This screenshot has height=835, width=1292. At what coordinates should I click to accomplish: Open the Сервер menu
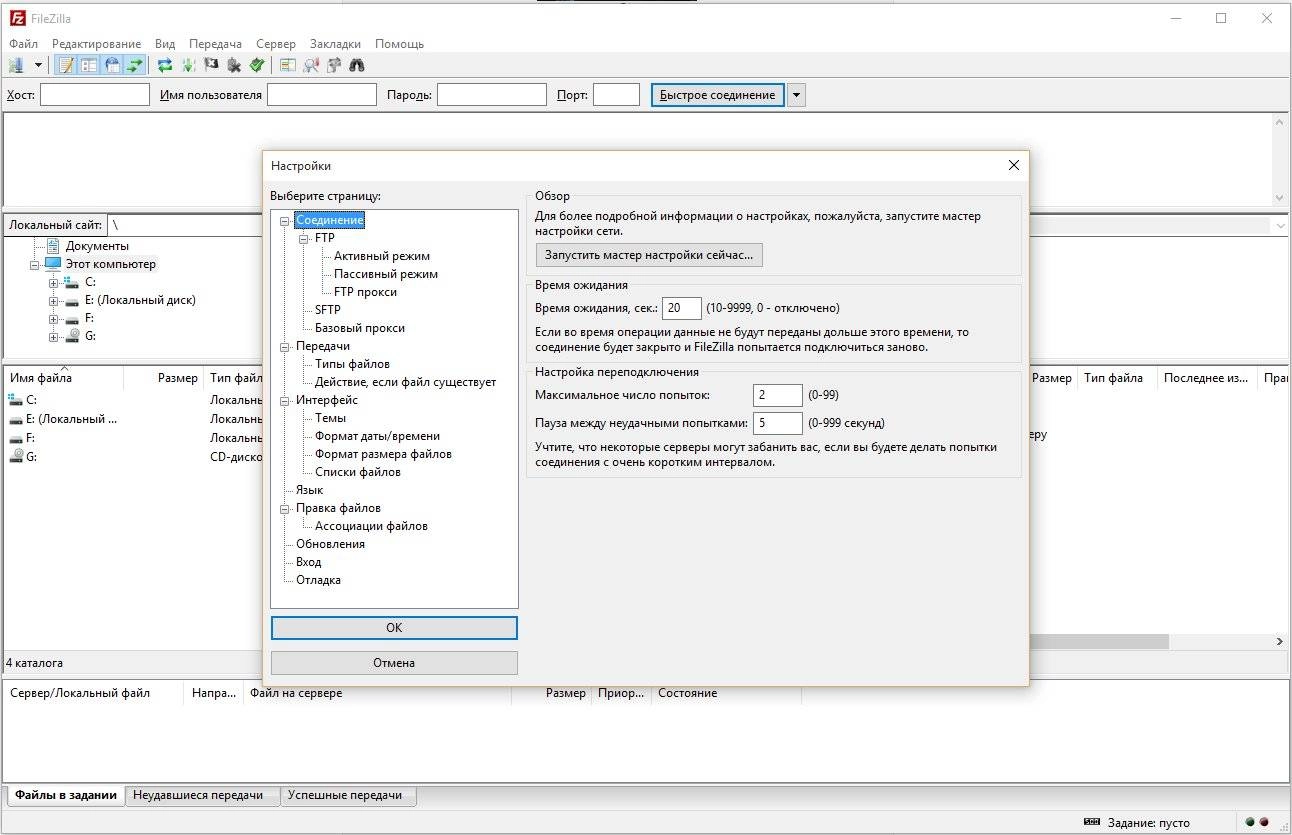pyautogui.click(x=276, y=44)
